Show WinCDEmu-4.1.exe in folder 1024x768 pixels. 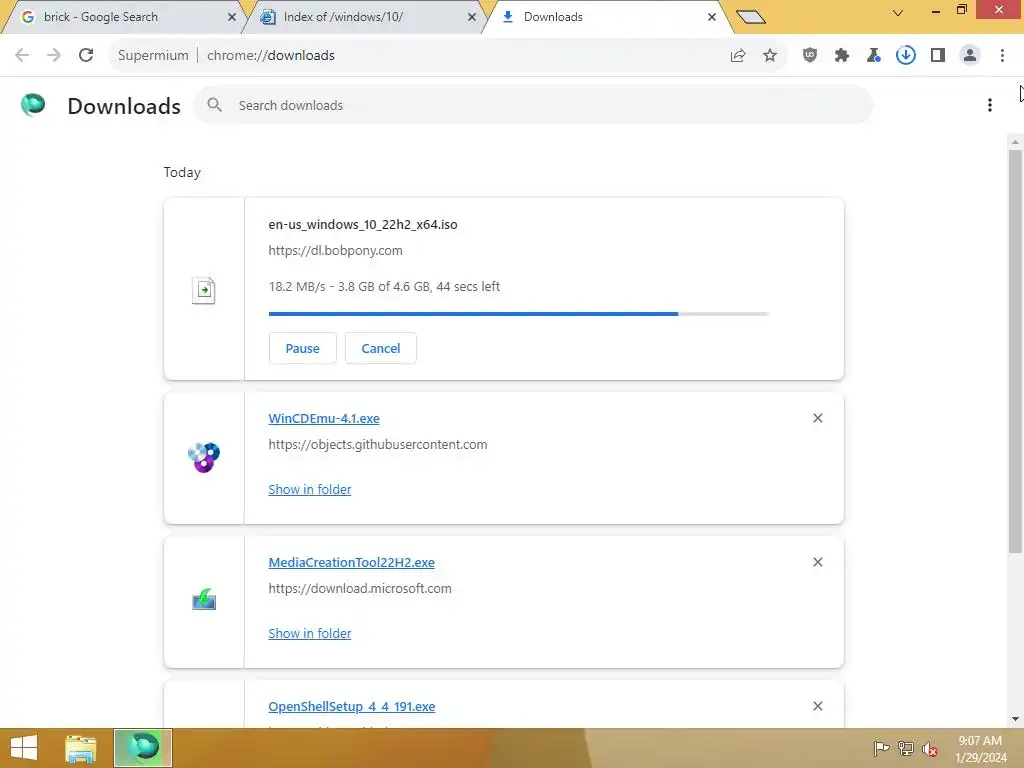310,489
